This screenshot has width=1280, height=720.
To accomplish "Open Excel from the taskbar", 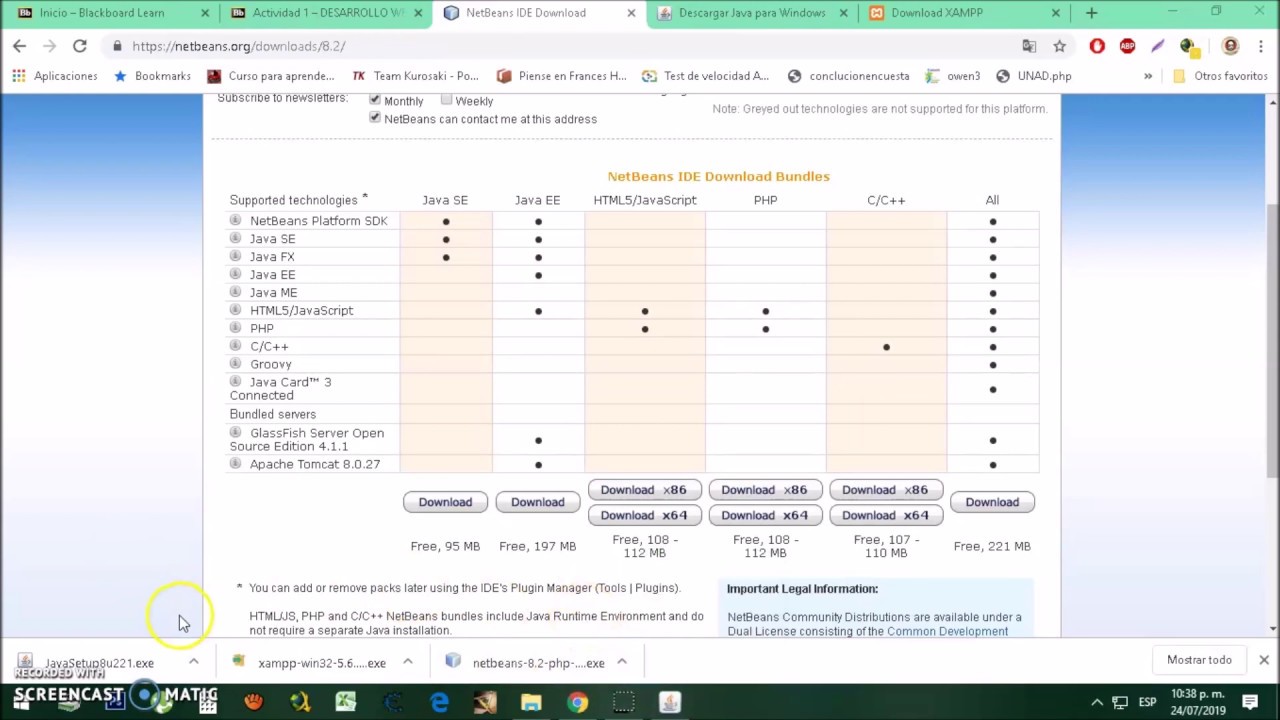I will [346, 703].
